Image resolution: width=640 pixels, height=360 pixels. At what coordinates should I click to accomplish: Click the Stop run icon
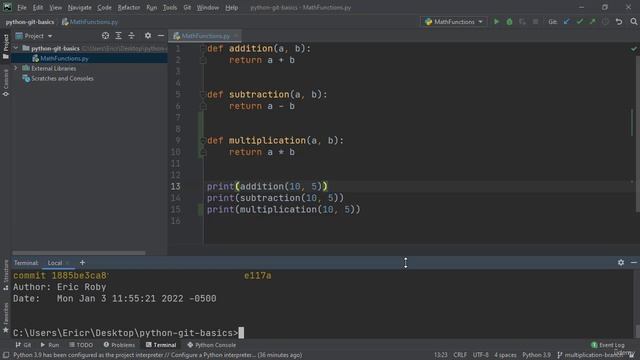(536, 22)
